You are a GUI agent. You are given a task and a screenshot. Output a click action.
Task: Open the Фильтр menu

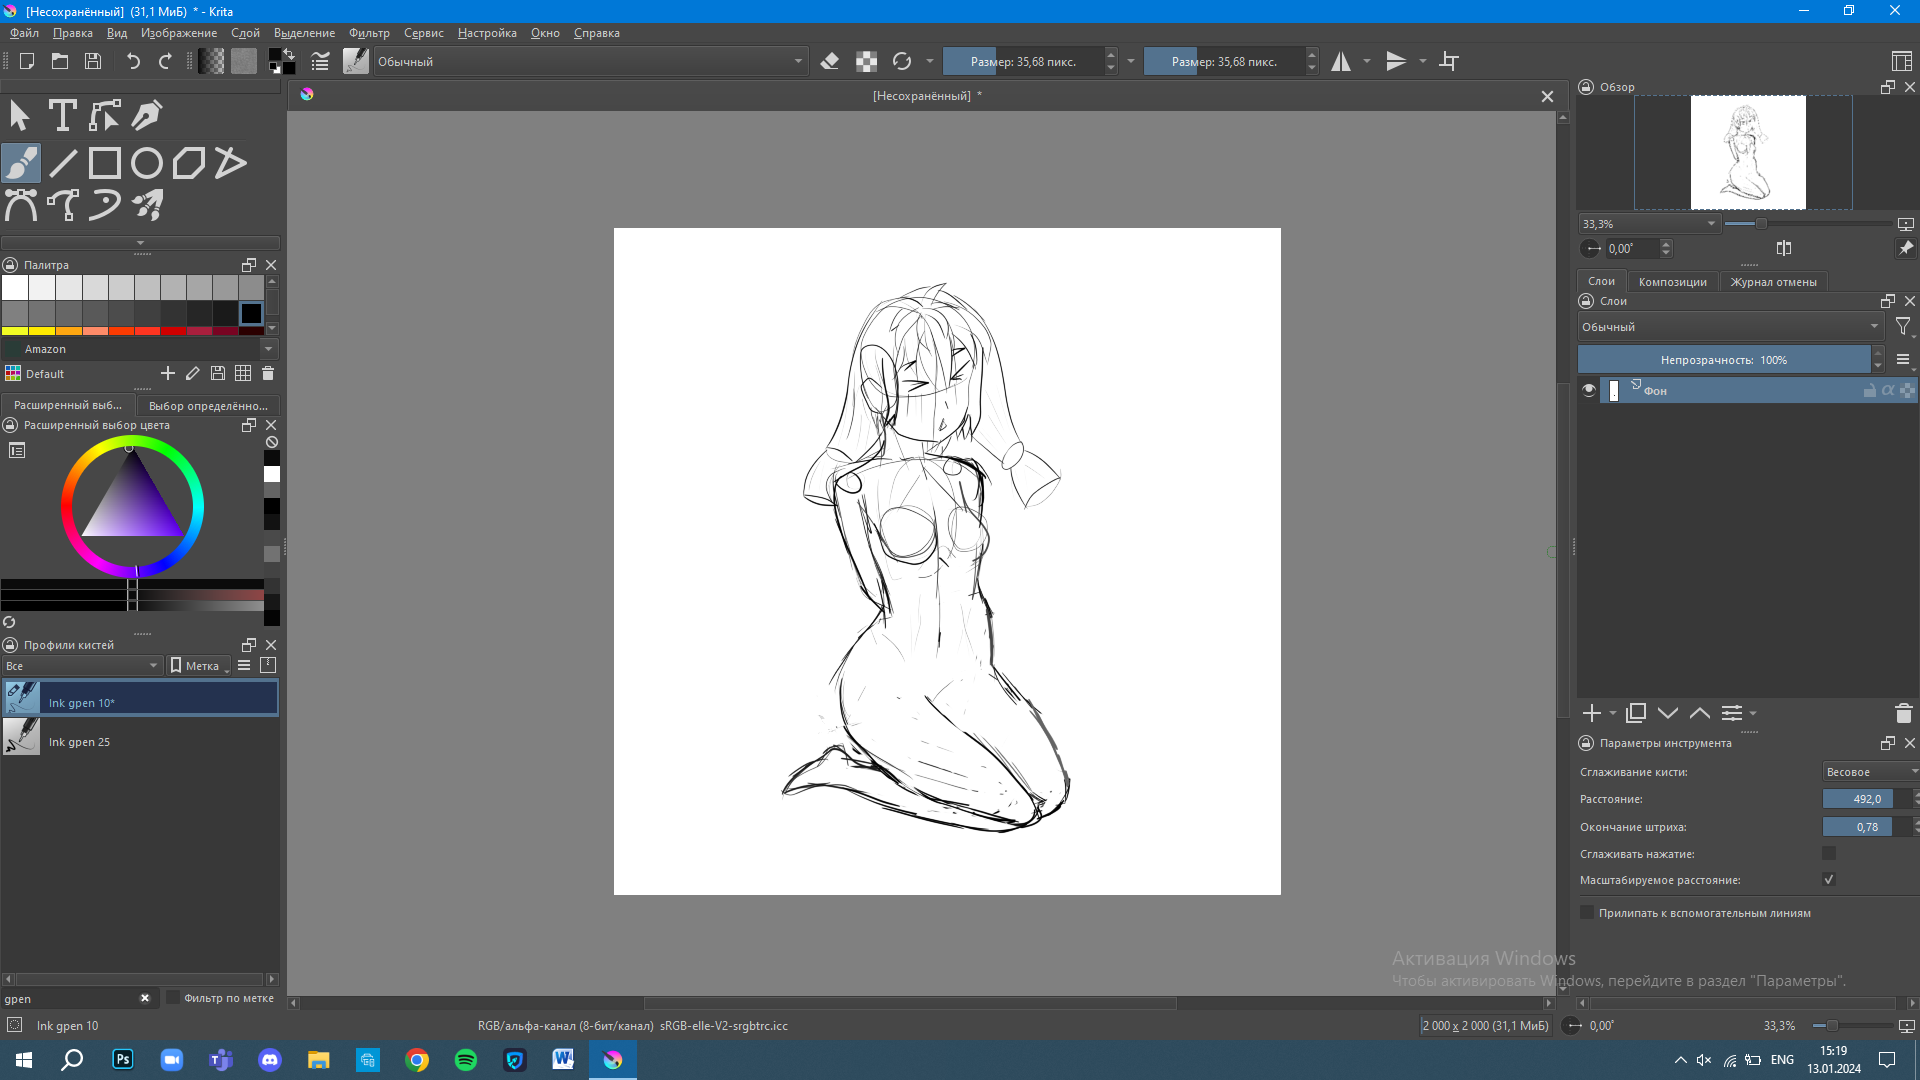pyautogui.click(x=369, y=33)
